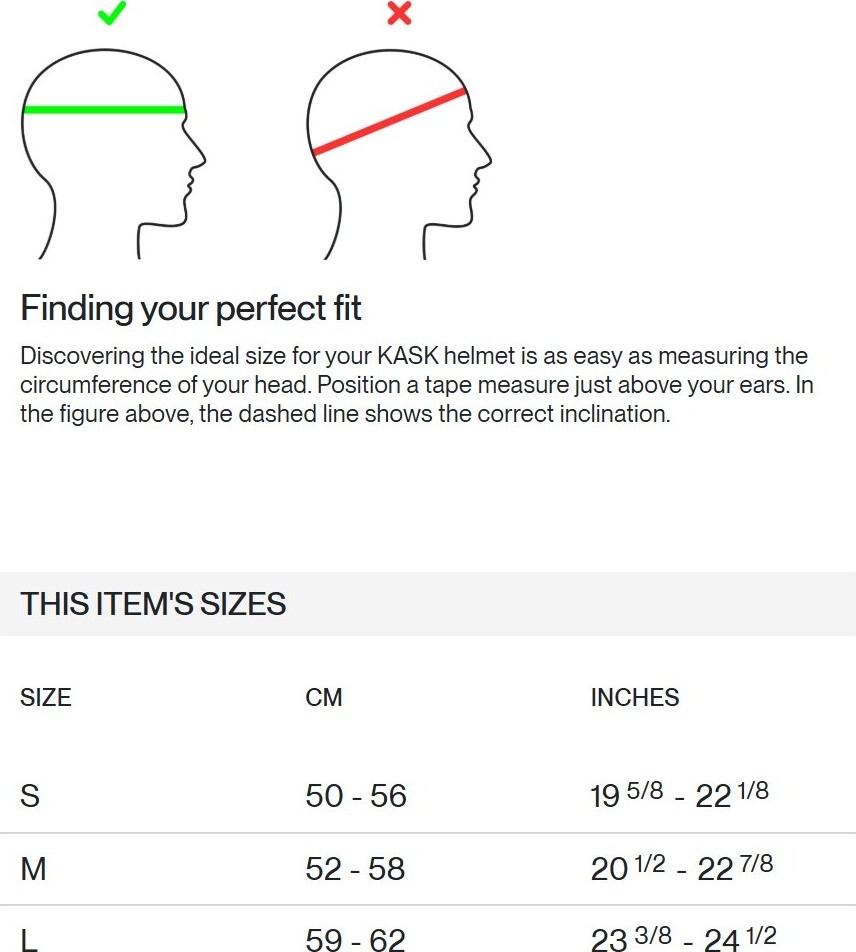
Task: Select the M size row
Action: click(x=428, y=869)
